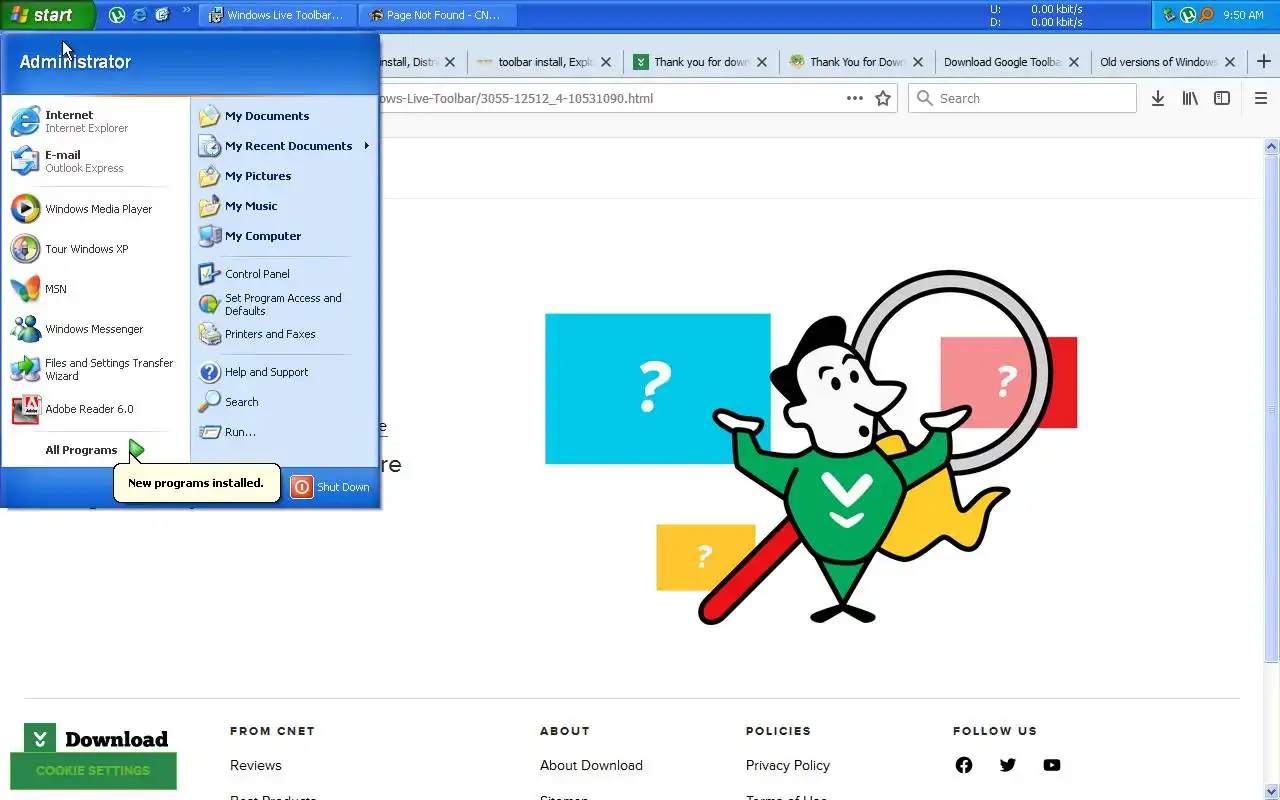The height and width of the screenshot is (800, 1280).
Task: Click the system clock 9:50 AM
Action: [1243, 15]
